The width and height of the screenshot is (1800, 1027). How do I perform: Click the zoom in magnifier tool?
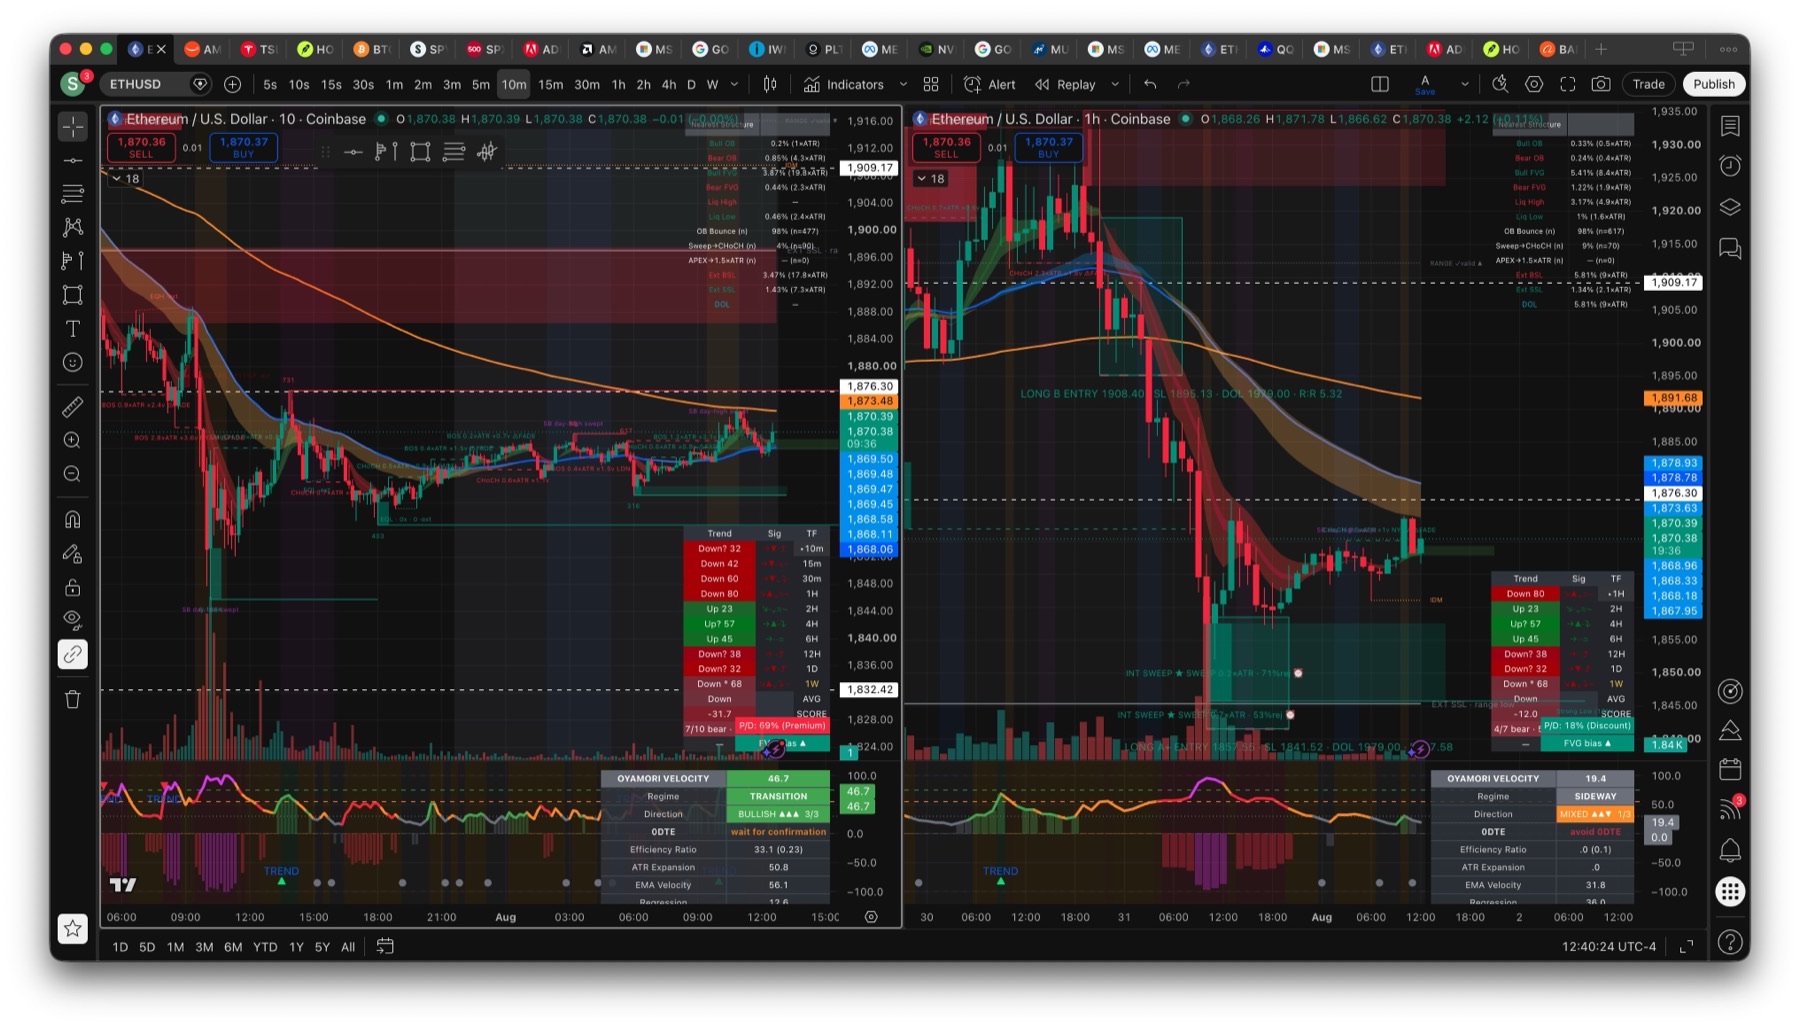tap(73, 440)
